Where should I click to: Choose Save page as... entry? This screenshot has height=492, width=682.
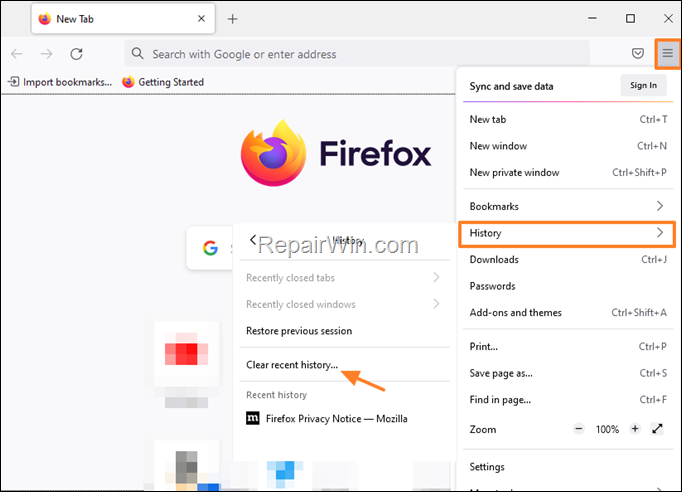tap(568, 373)
